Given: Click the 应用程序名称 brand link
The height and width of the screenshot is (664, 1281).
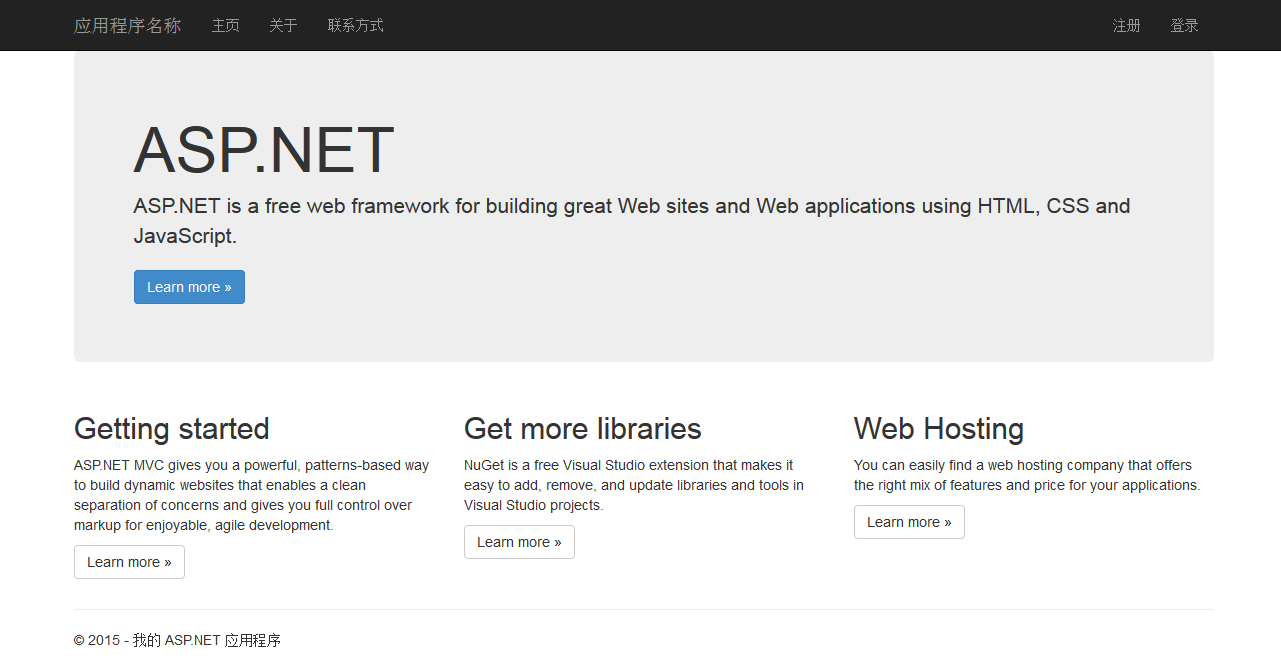Looking at the screenshot, I should pyautogui.click(x=127, y=25).
